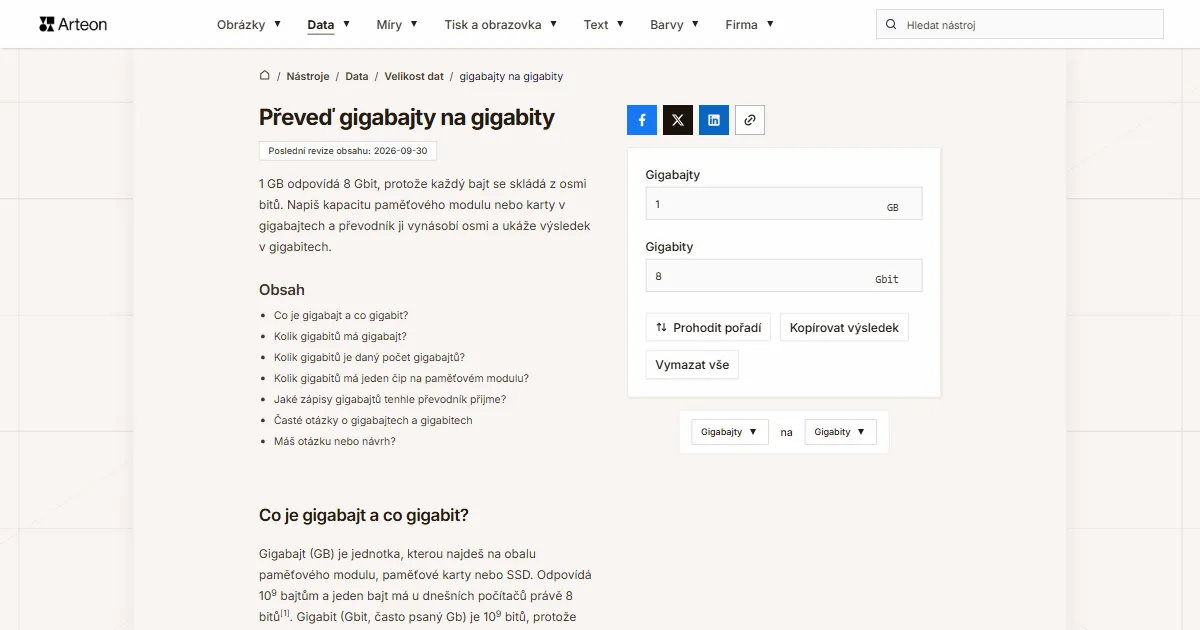Expand the Tisk a obrazovka menu
The width and height of the screenshot is (1200, 630).
coord(501,24)
